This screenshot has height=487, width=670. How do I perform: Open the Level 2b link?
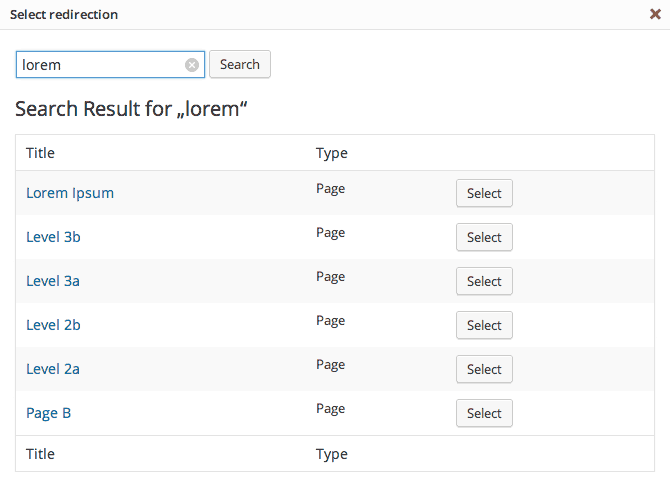pyautogui.click(x=53, y=325)
